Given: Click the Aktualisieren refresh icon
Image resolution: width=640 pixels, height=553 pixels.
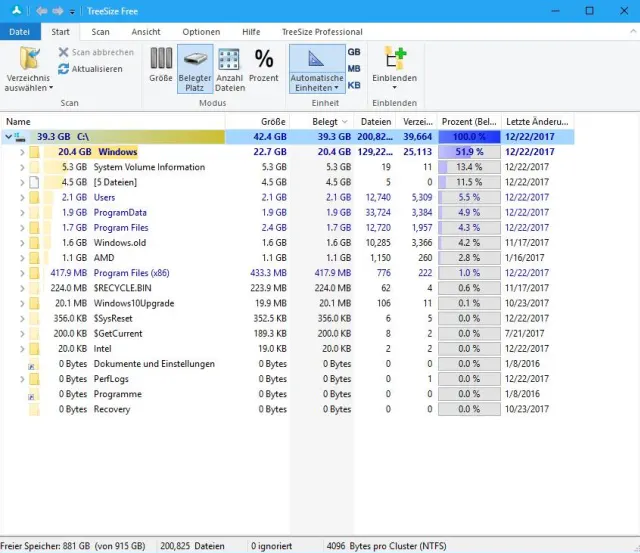Looking at the screenshot, I should (x=64, y=69).
